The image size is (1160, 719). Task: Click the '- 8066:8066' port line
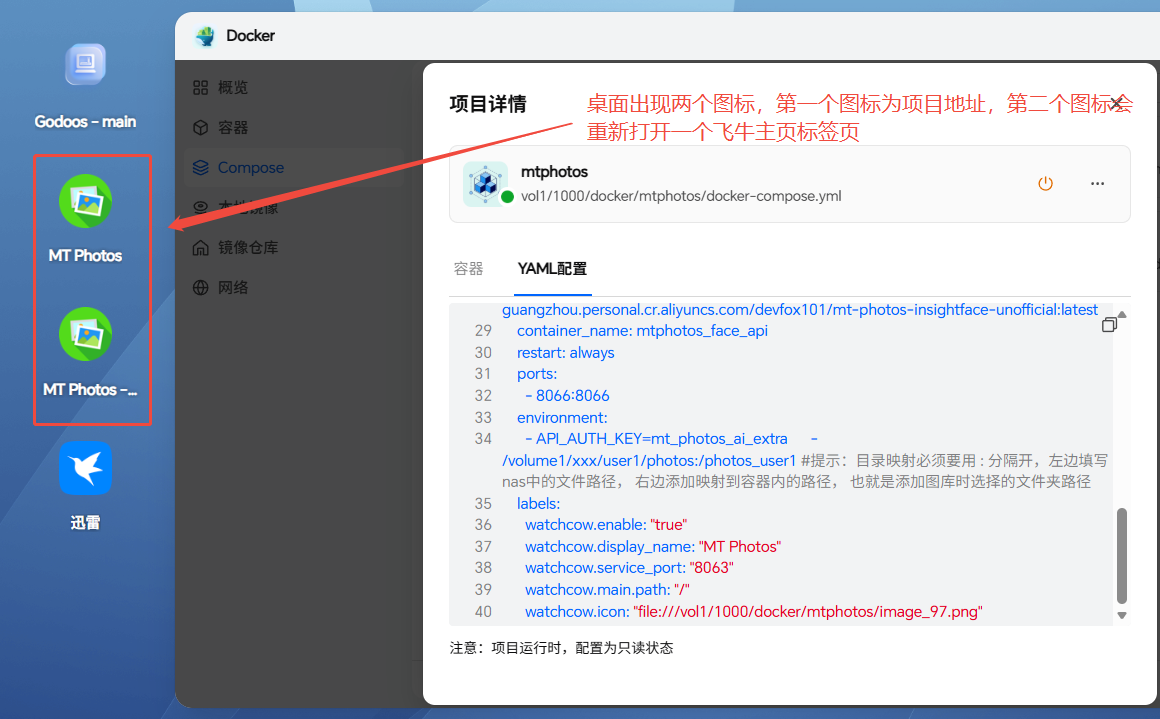click(x=567, y=396)
